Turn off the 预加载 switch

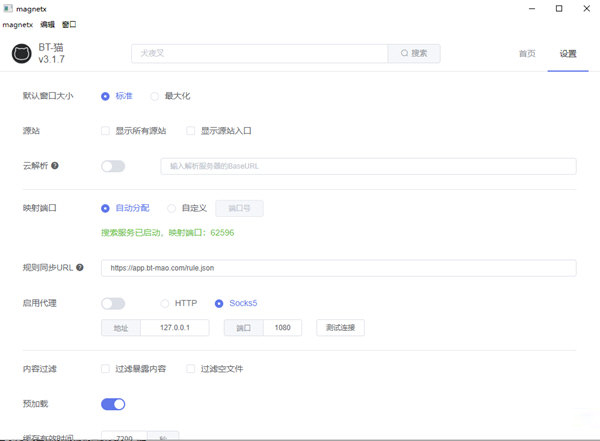pos(113,404)
